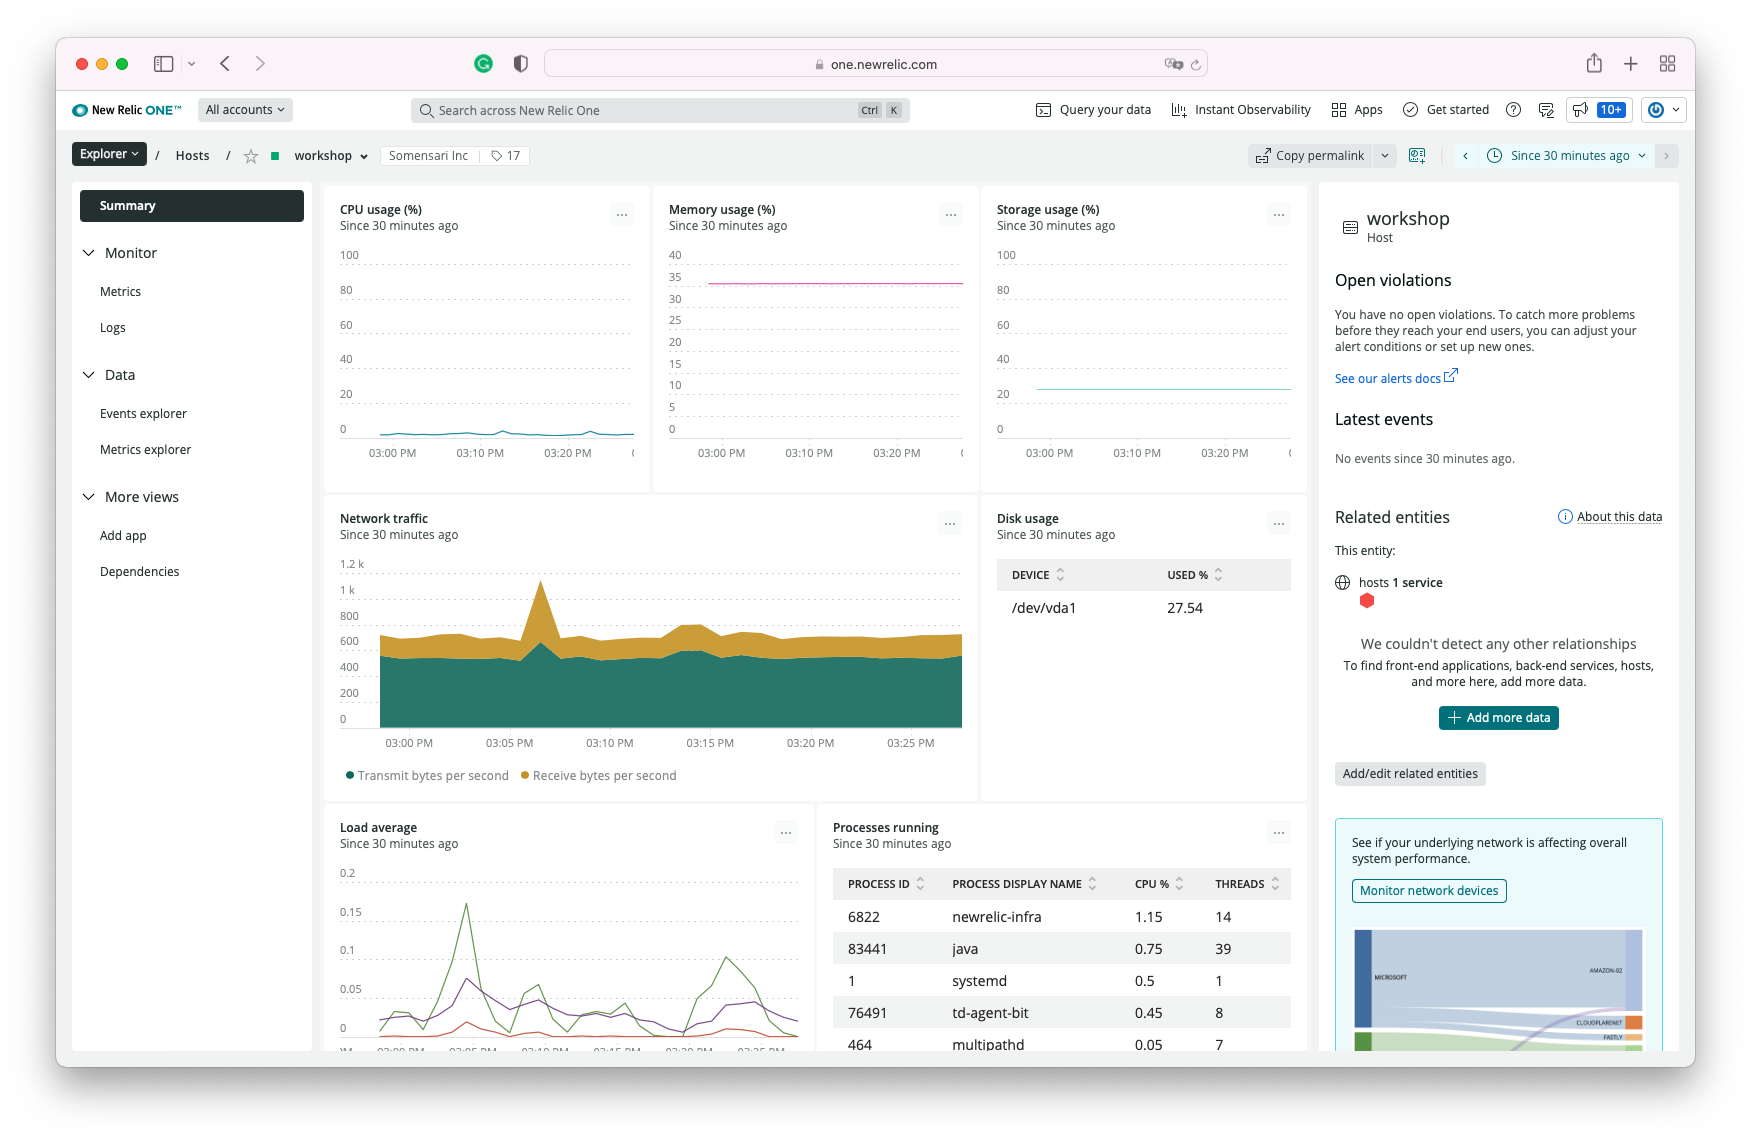
Task: Open the metadata icon beside Copy permalink
Action: click(1417, 156)
